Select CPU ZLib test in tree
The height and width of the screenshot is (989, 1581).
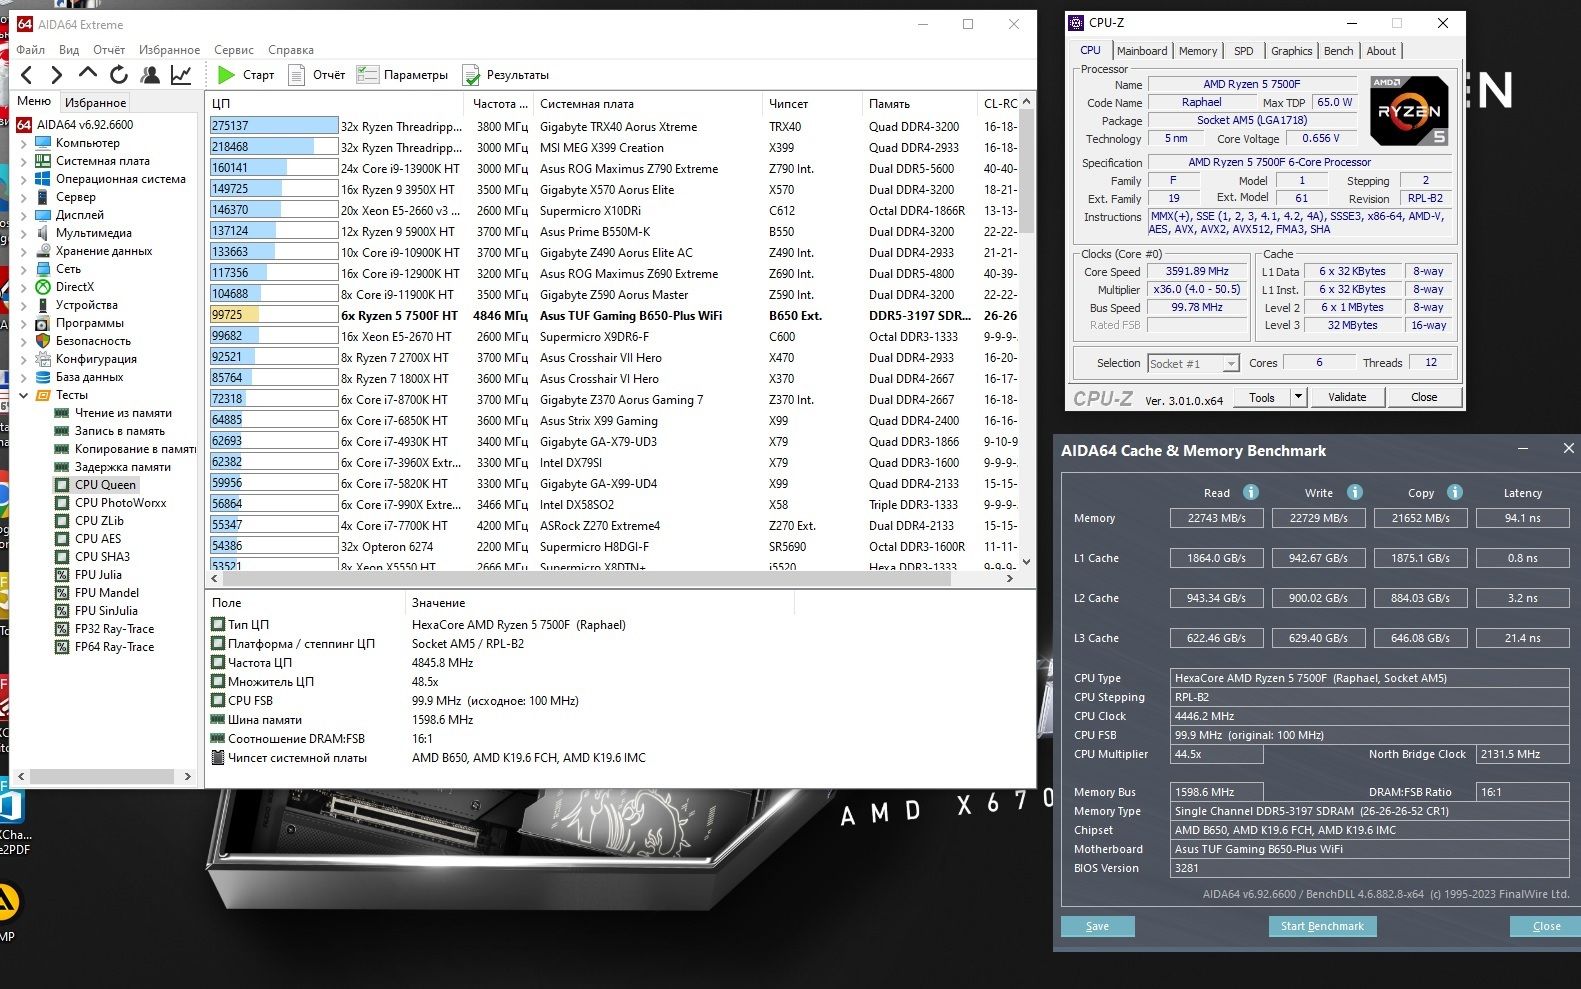click(99, 520)
